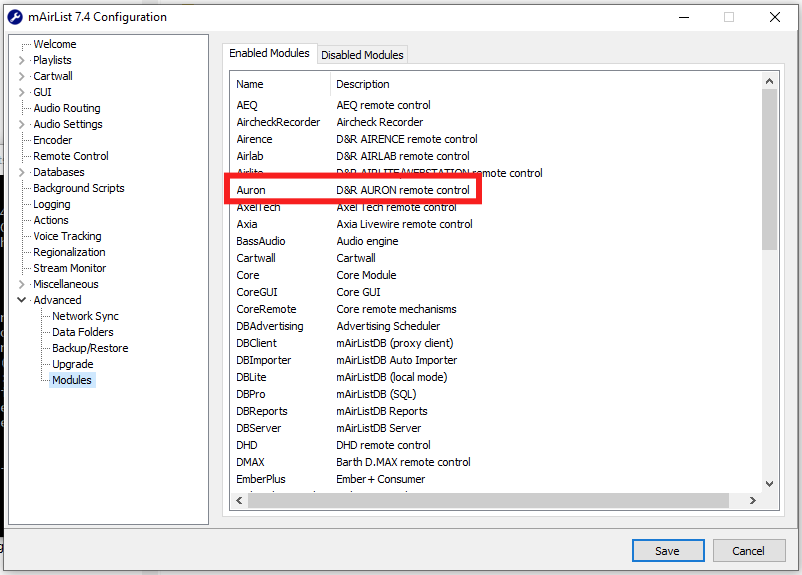Viewport: 802px width, 575px height.
Task: Open the Welcome page in tree
Action: pyautogui.click(x=55, y=44)
